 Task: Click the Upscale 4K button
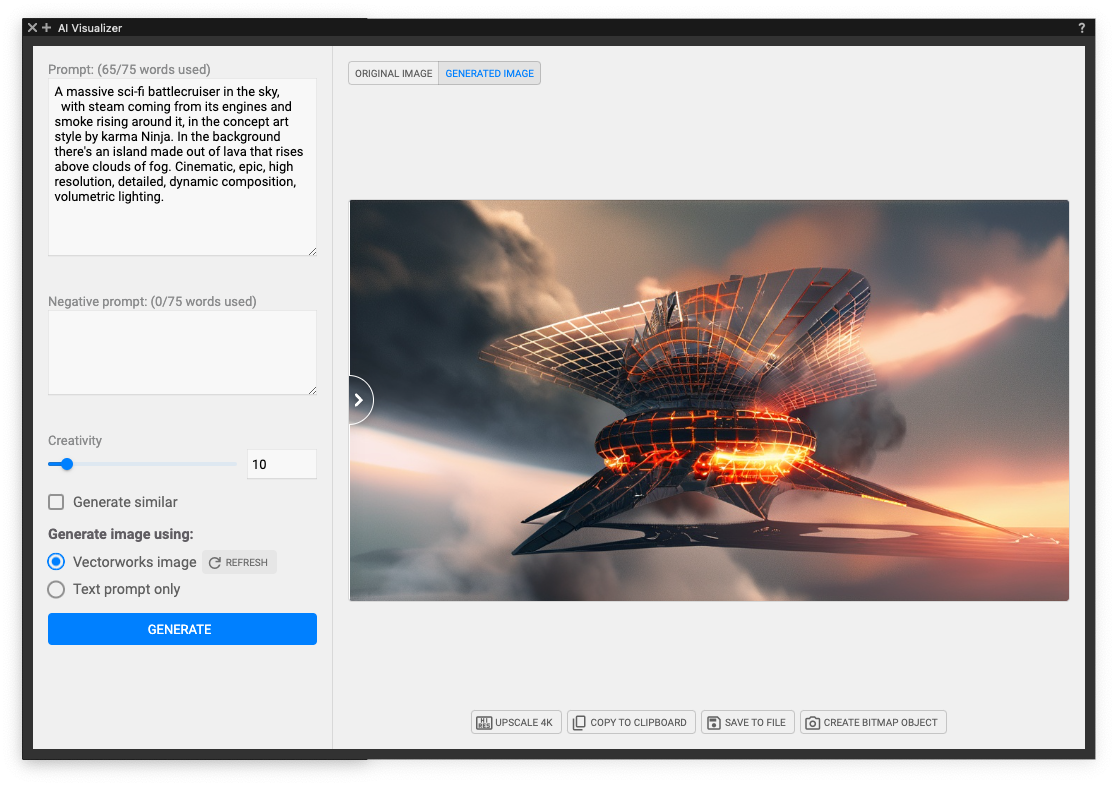pos(516,721)
